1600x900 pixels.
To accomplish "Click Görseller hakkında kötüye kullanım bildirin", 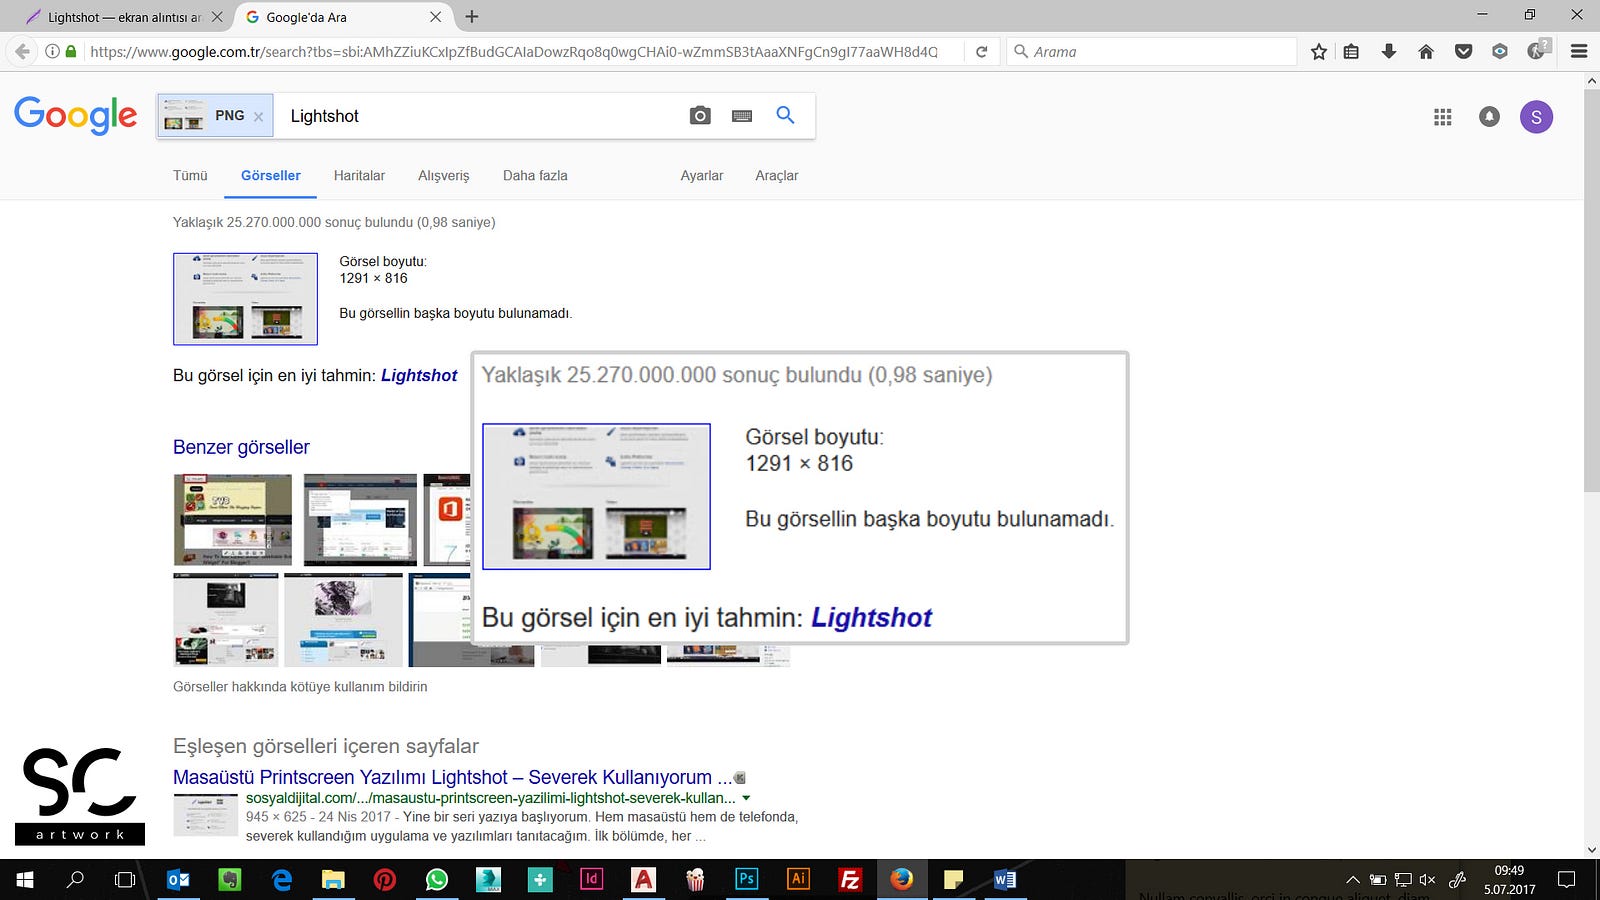I will coord(300,687).
